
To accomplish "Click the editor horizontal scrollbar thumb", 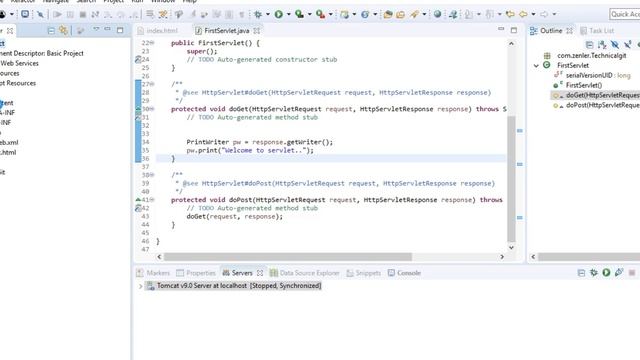I will tap(288, 257).
